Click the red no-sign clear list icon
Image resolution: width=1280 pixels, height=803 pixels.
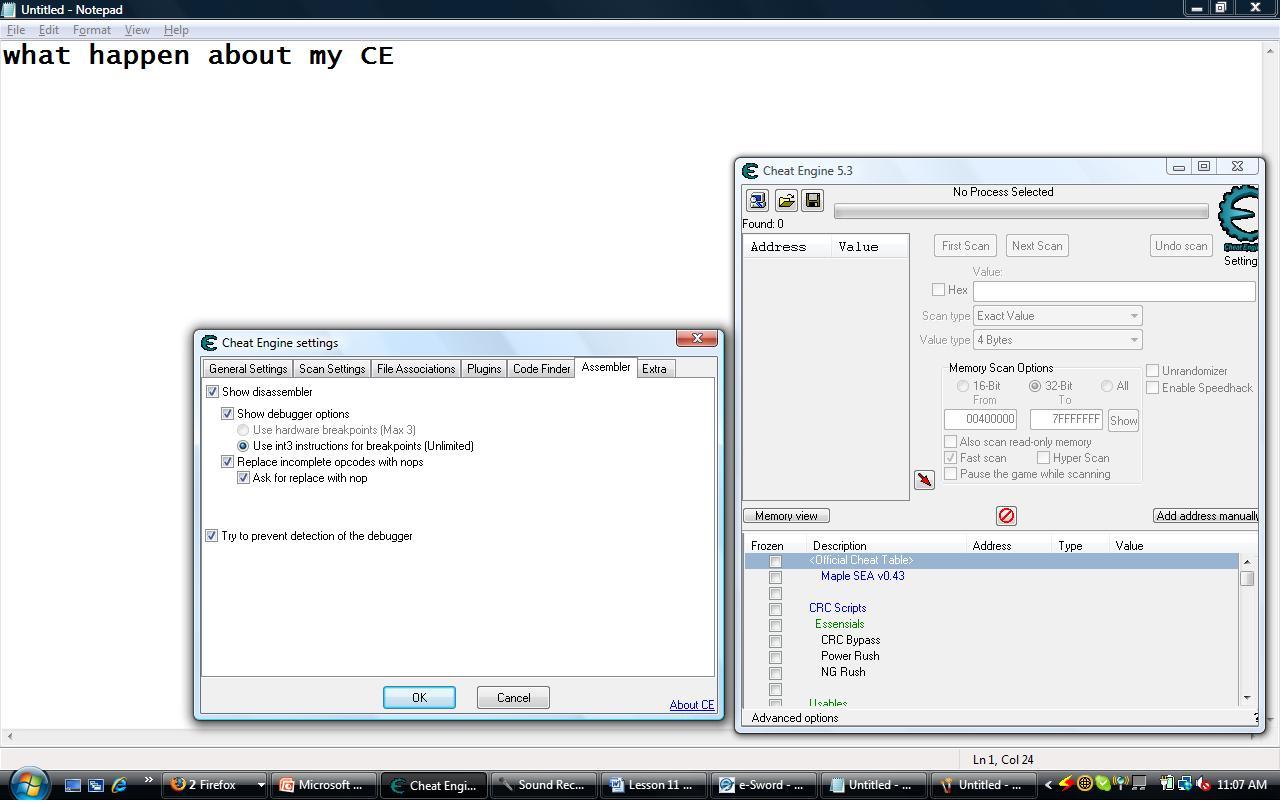[x=1006, y=515]
